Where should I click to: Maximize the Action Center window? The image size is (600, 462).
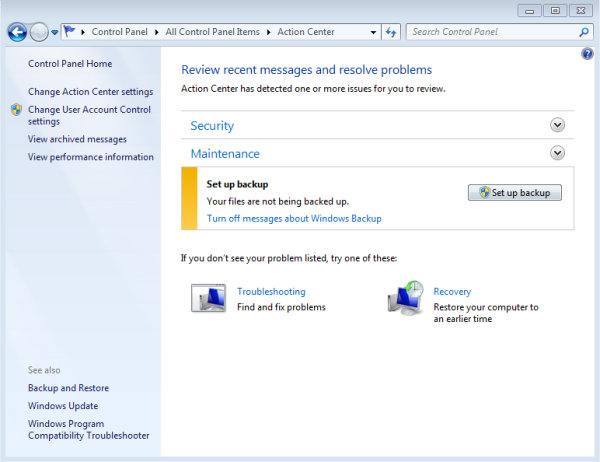pos(555,11)
